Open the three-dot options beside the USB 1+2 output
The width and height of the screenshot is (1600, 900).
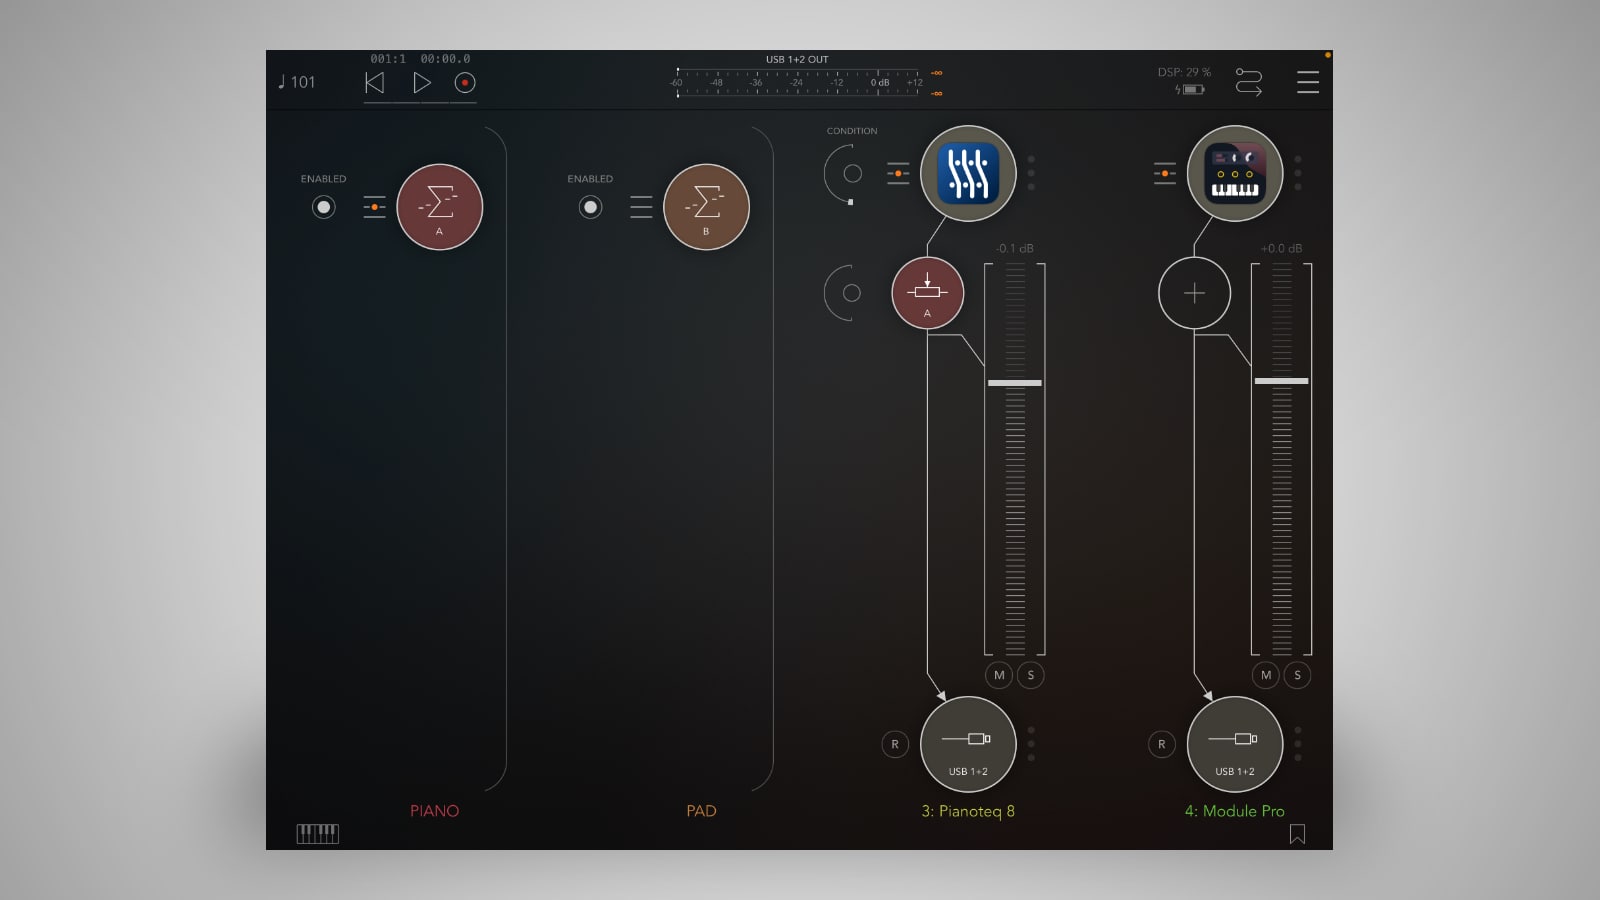[x=1032, y=744]
